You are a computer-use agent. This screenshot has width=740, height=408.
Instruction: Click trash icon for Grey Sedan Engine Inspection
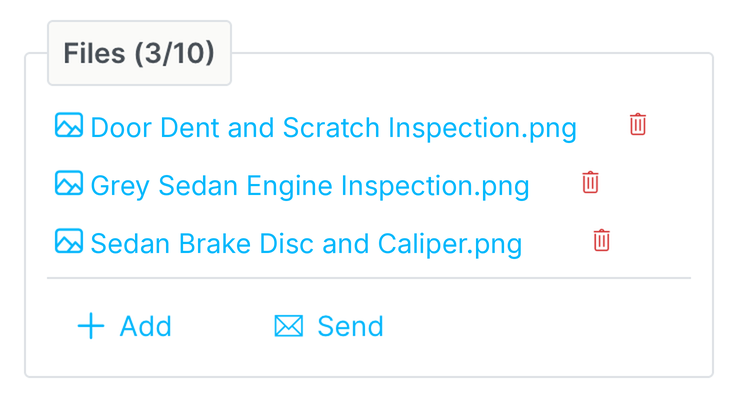(x=590, y=183)
